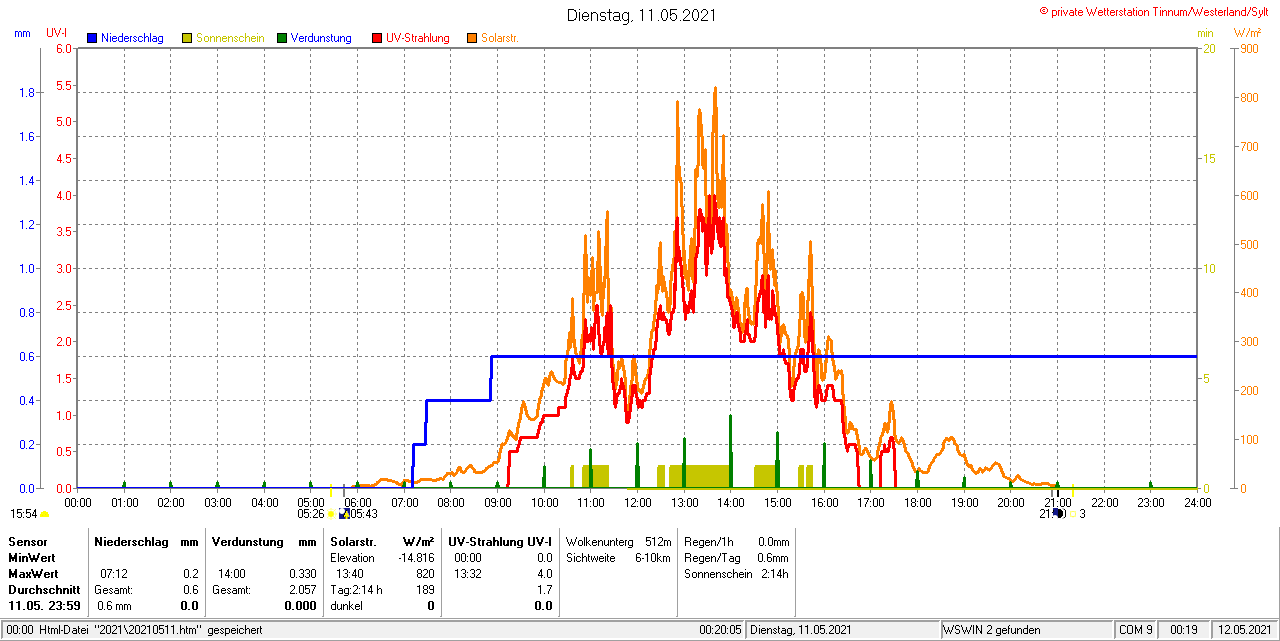The height and width of the screenshot is (641, 1280).
Task: Click the dunkel label in Solarstr. column
Action: coord(346,606)
